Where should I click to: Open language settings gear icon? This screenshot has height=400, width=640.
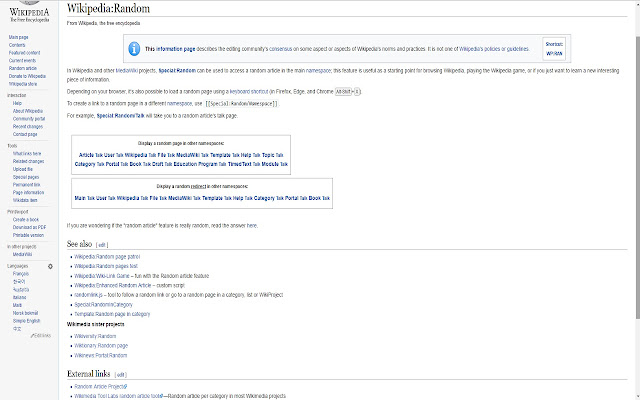click(x=50, y=266)
